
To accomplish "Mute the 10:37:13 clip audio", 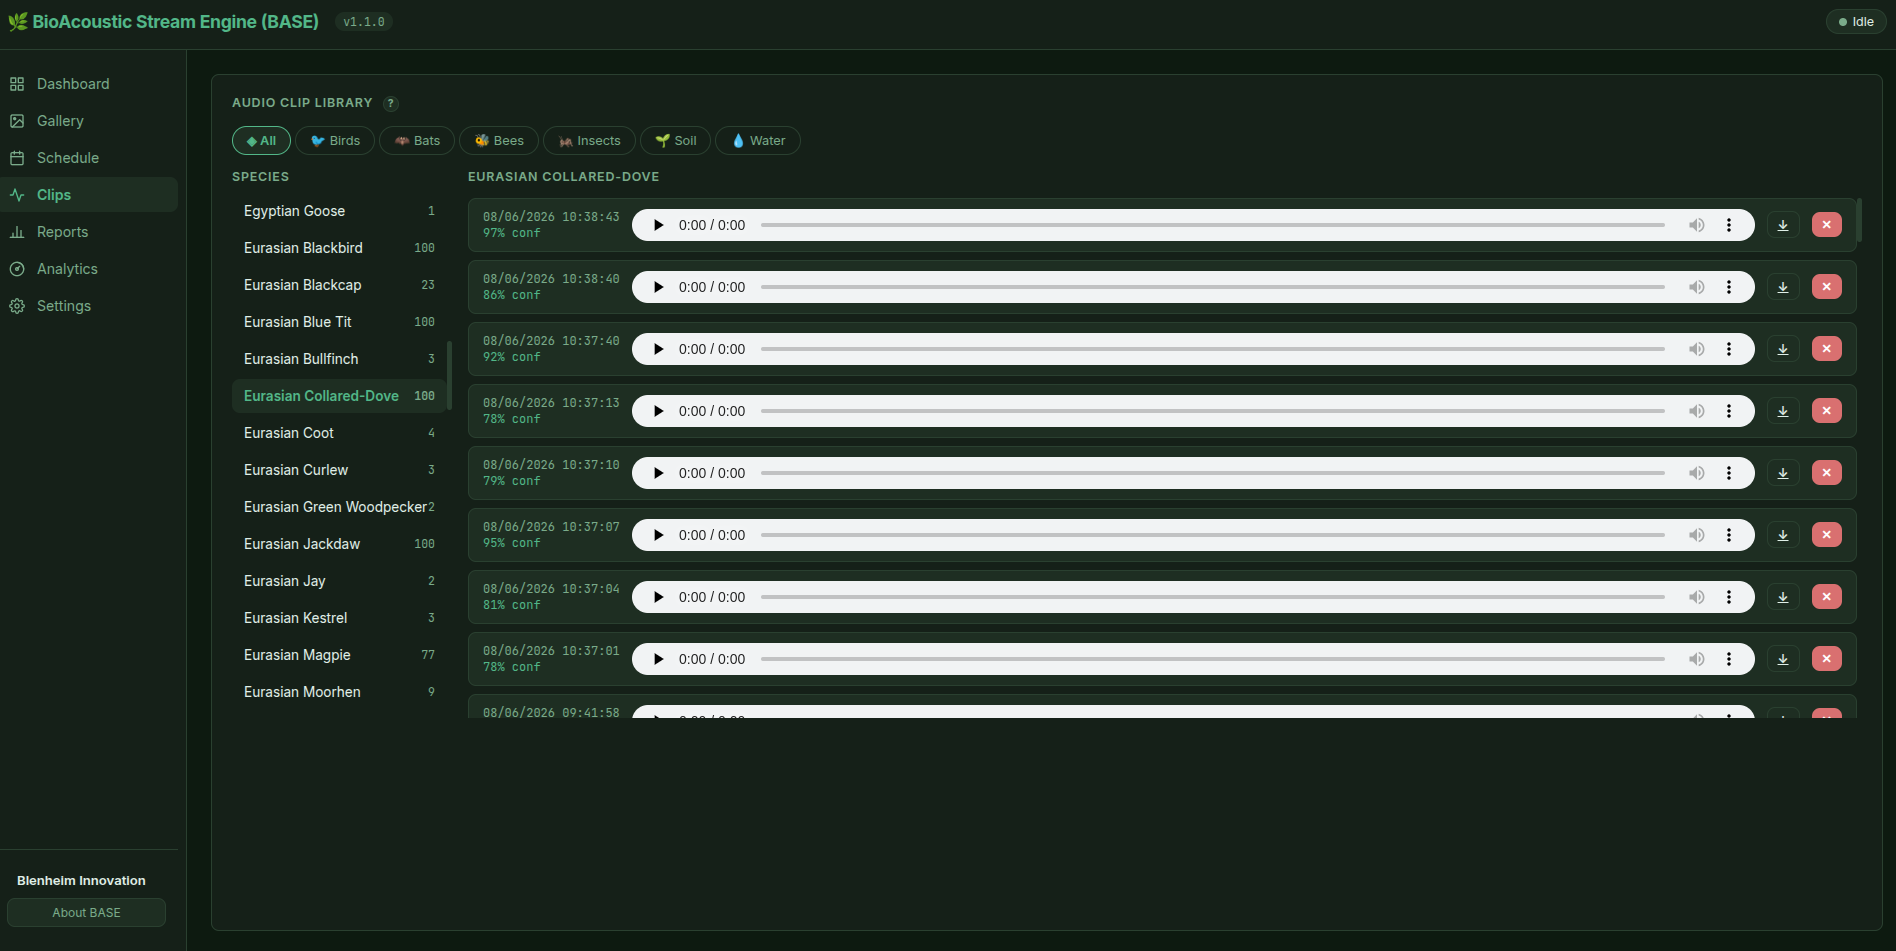I will click(1697, 411).
